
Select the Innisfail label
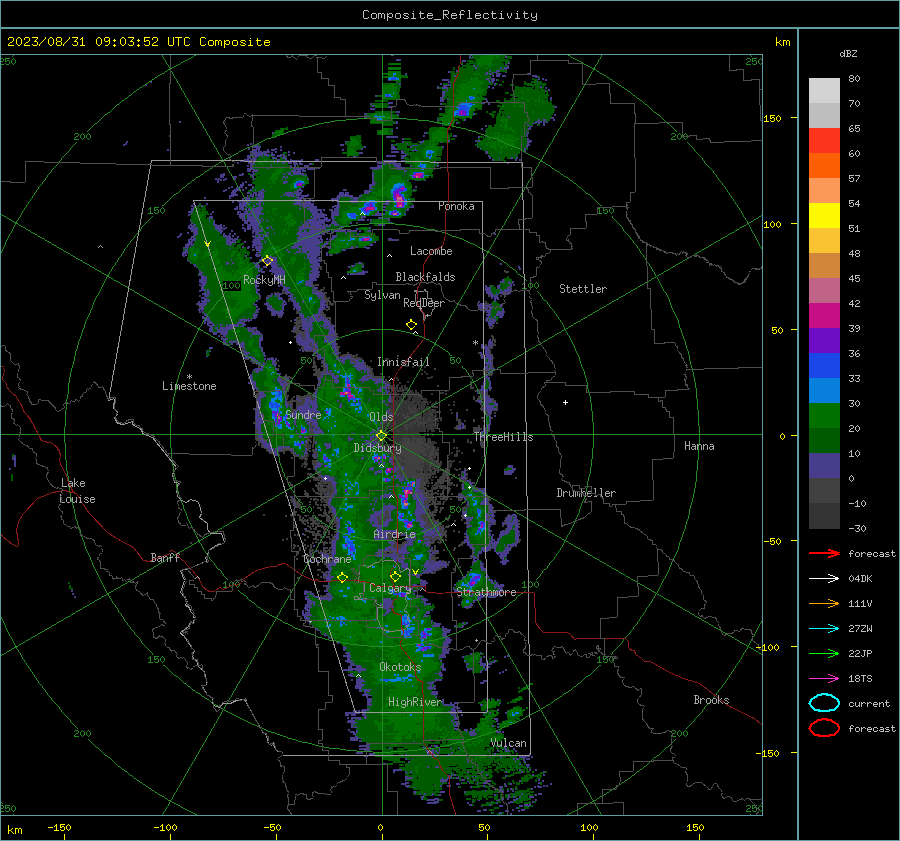(403, 362)
